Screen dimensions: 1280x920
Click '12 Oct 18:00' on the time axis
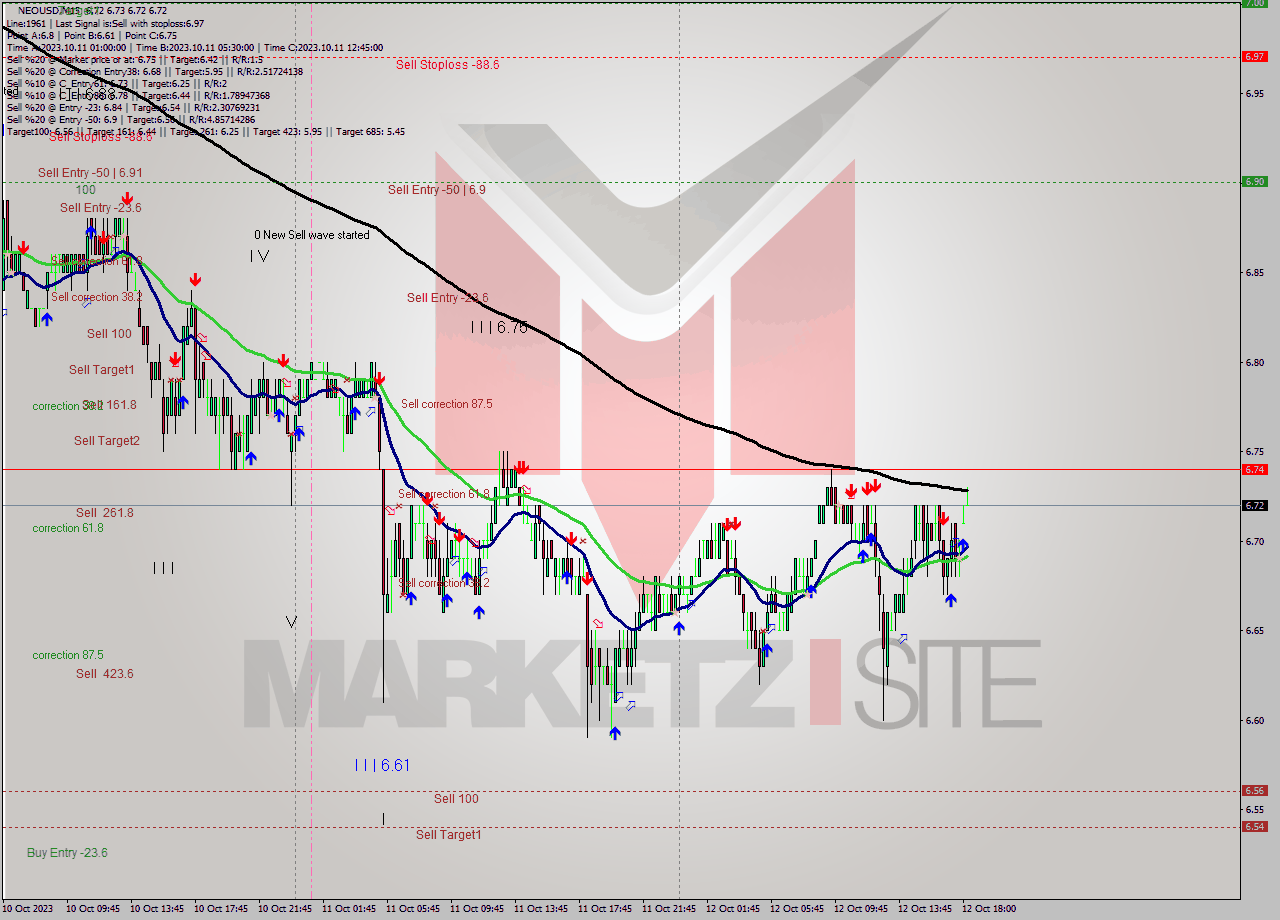tap(989, 909)
